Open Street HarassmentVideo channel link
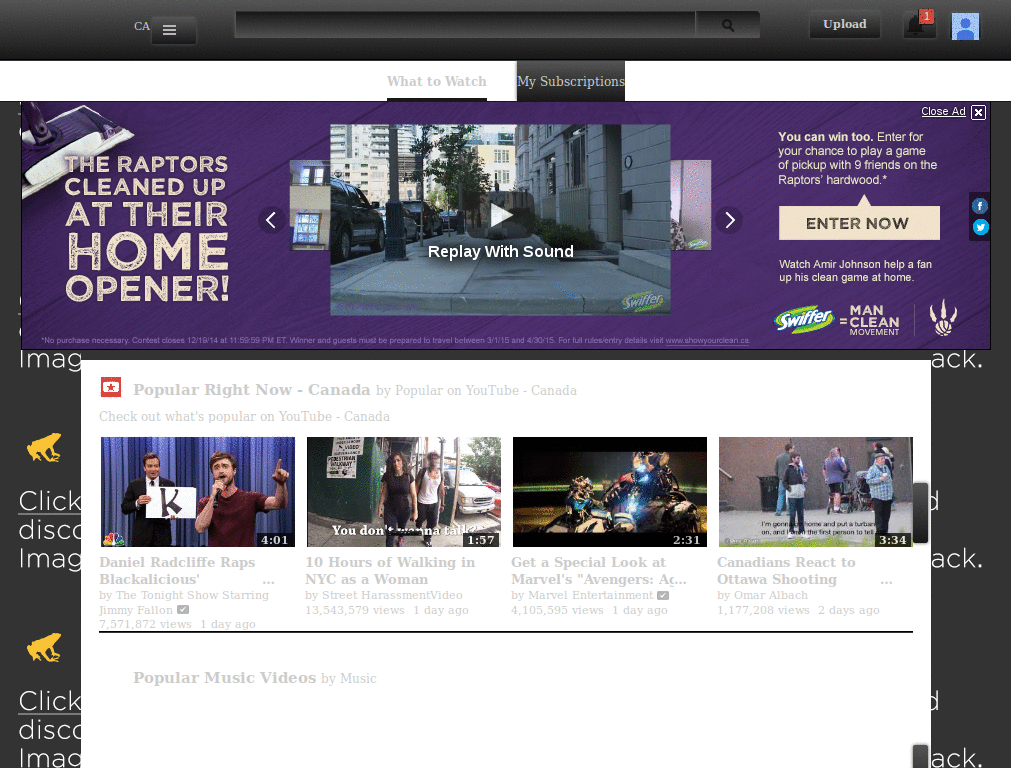The height and width of the screenshot is (768, 1024). click(x=392, y=595)
